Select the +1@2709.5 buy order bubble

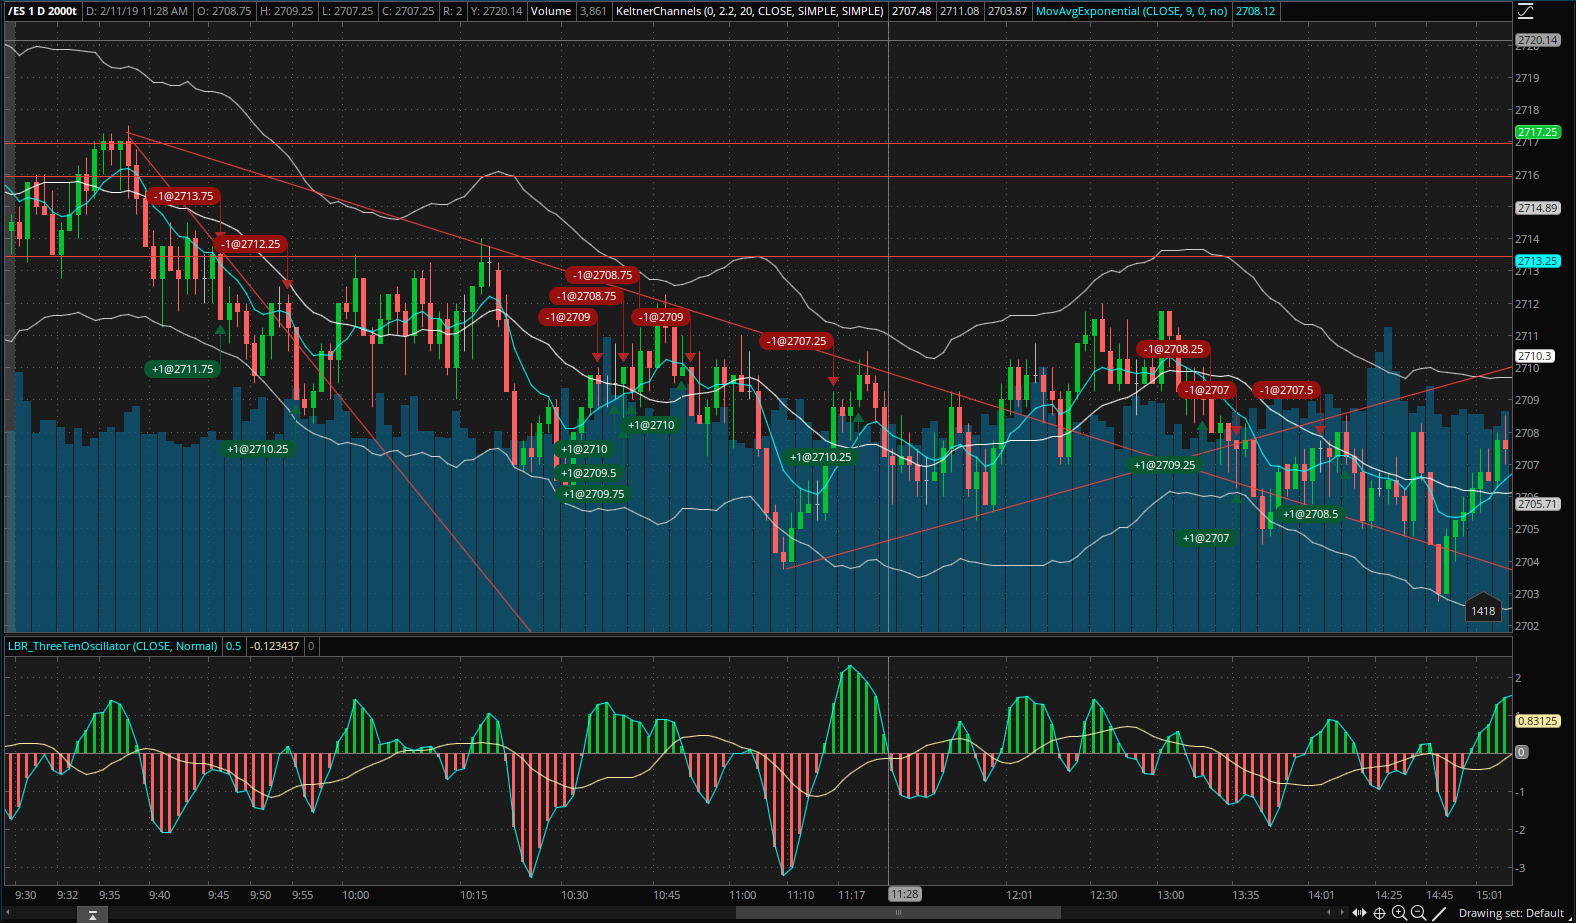tap(589, 473)
